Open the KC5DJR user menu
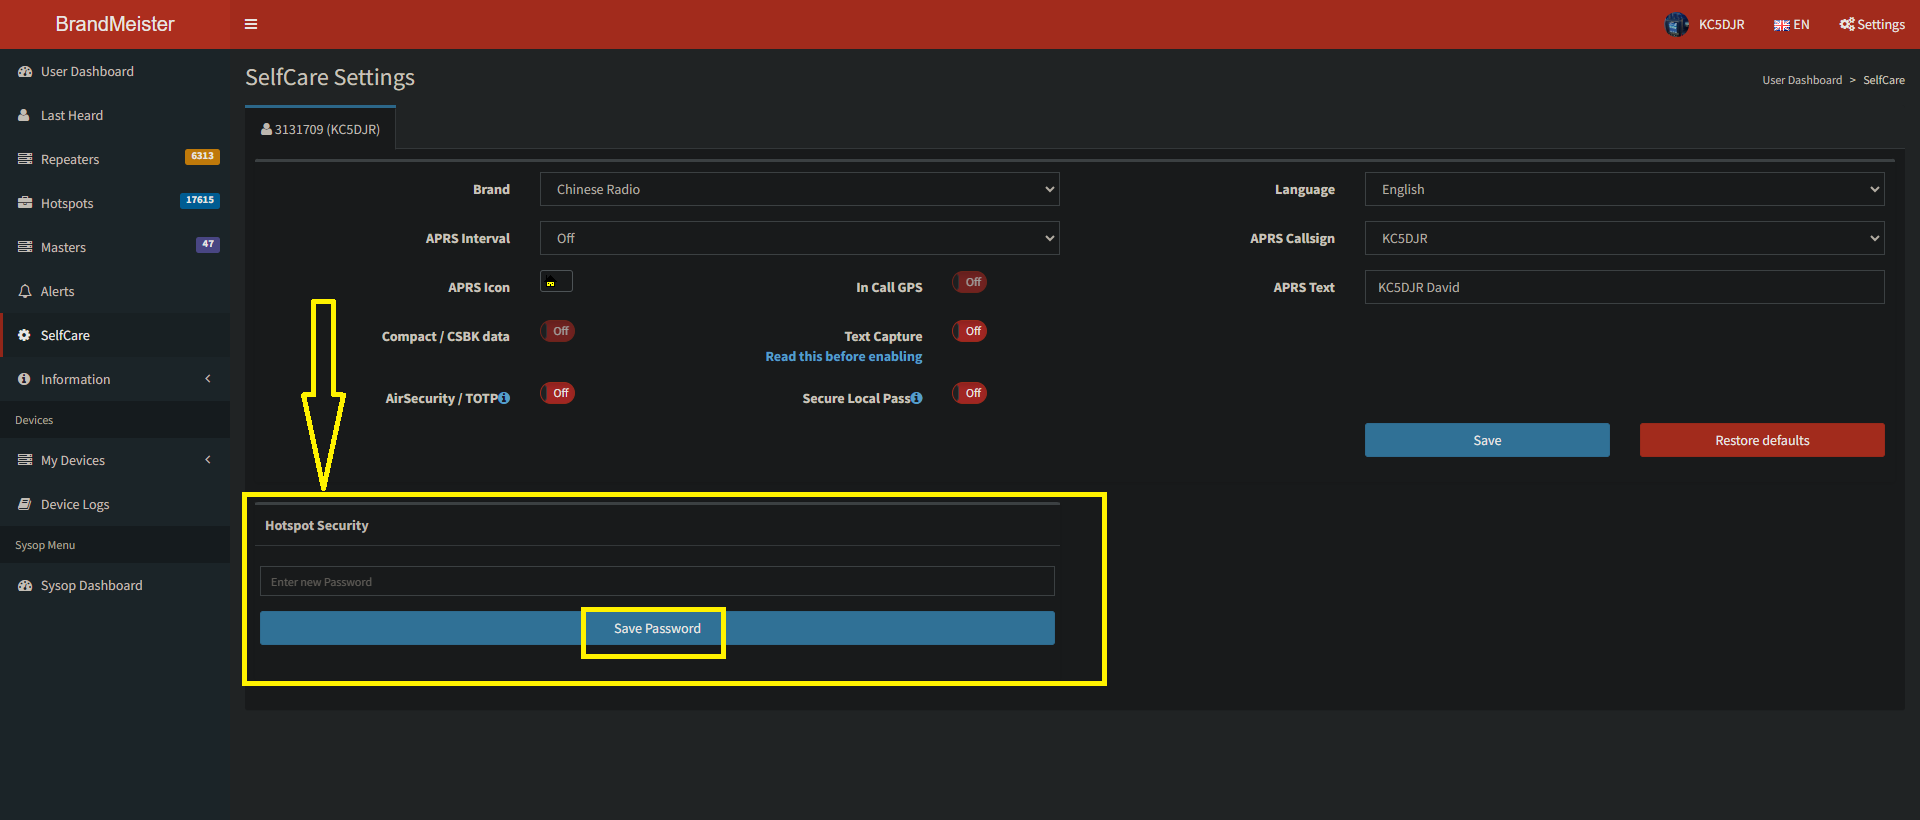 (1705, 24)
